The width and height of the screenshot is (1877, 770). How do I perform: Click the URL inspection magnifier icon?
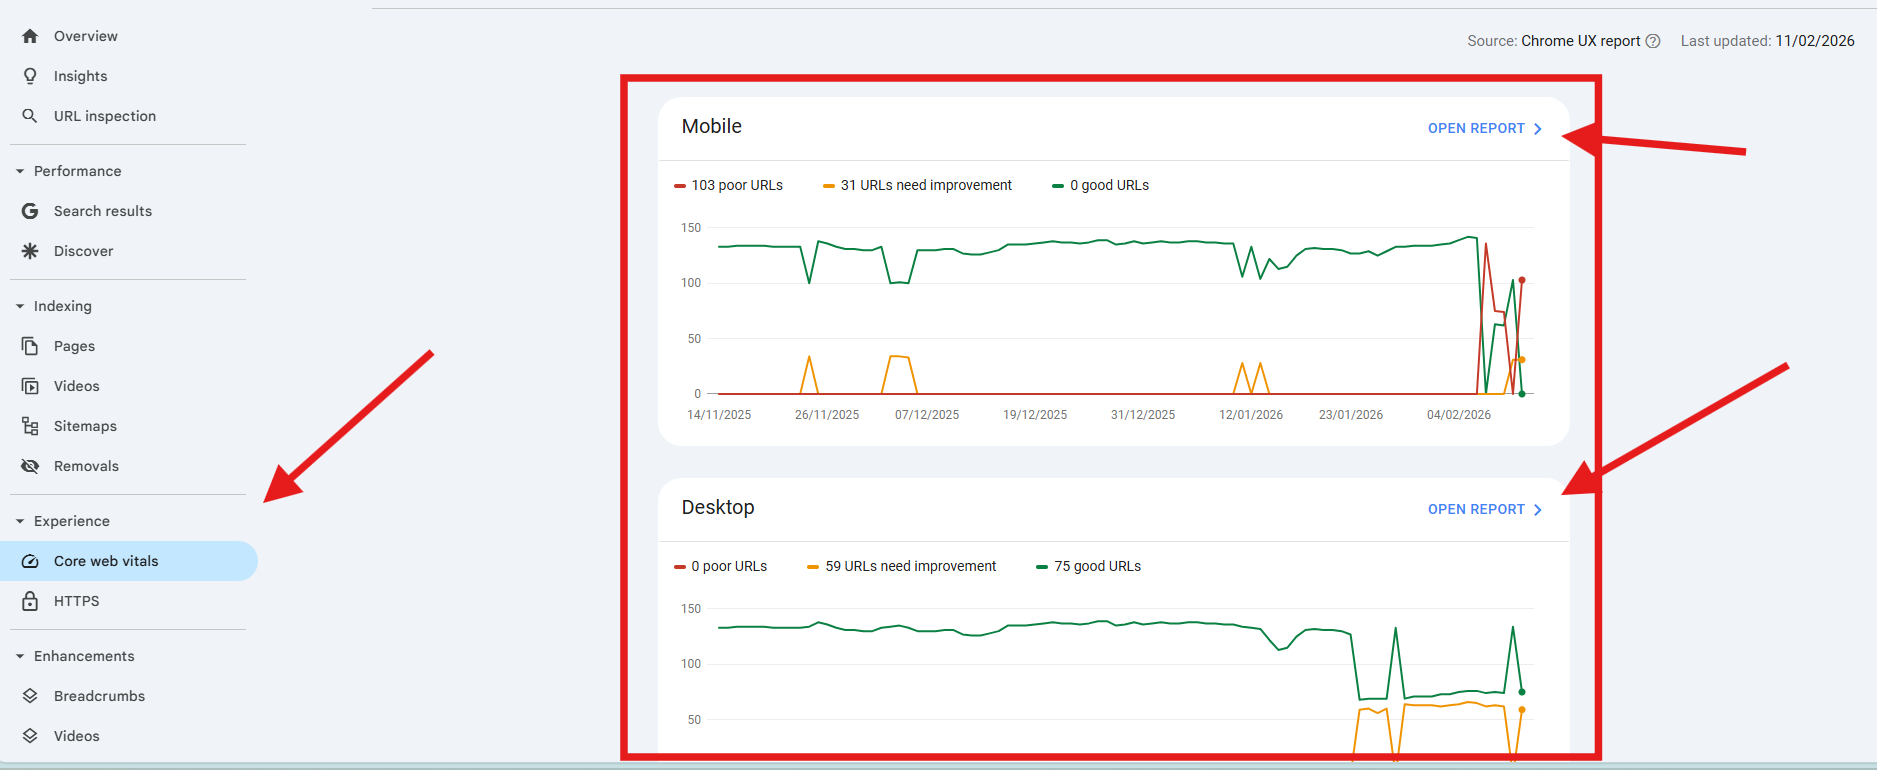pos(30,116)
